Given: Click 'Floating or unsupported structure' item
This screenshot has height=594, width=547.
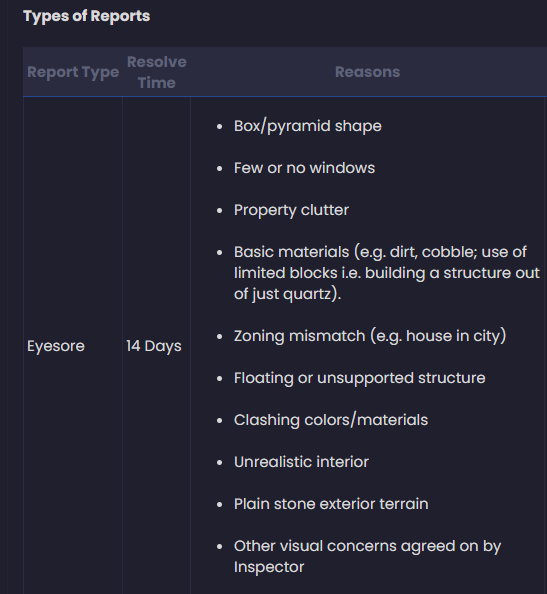Looking at the screenshot, I should 359,378.
